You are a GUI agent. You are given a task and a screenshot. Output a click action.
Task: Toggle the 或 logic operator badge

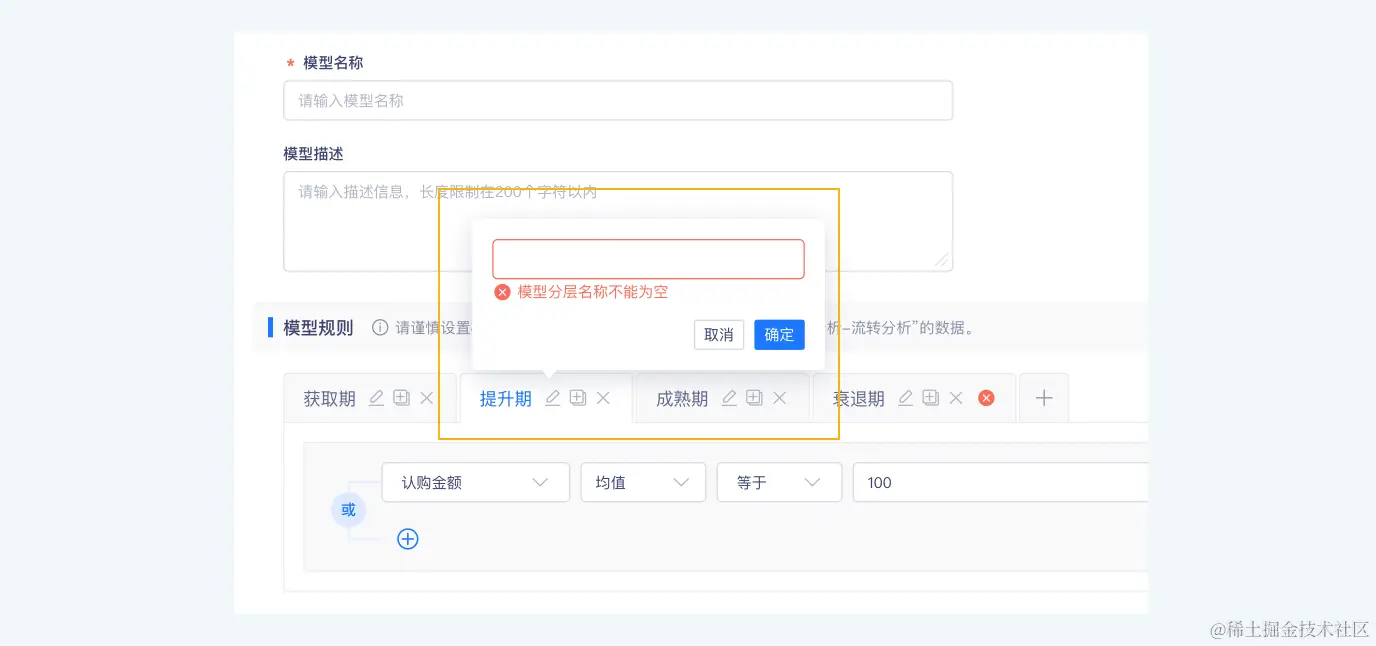(x=348, y=510)
